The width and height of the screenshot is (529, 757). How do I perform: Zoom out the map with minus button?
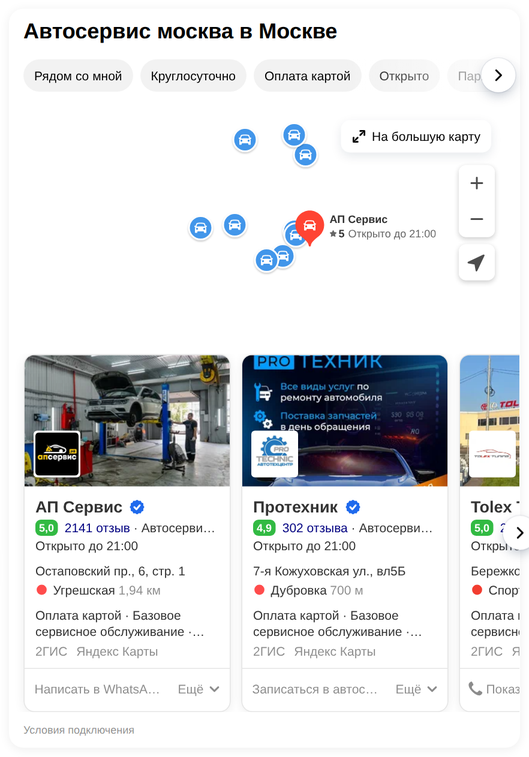tap(476, 219)
